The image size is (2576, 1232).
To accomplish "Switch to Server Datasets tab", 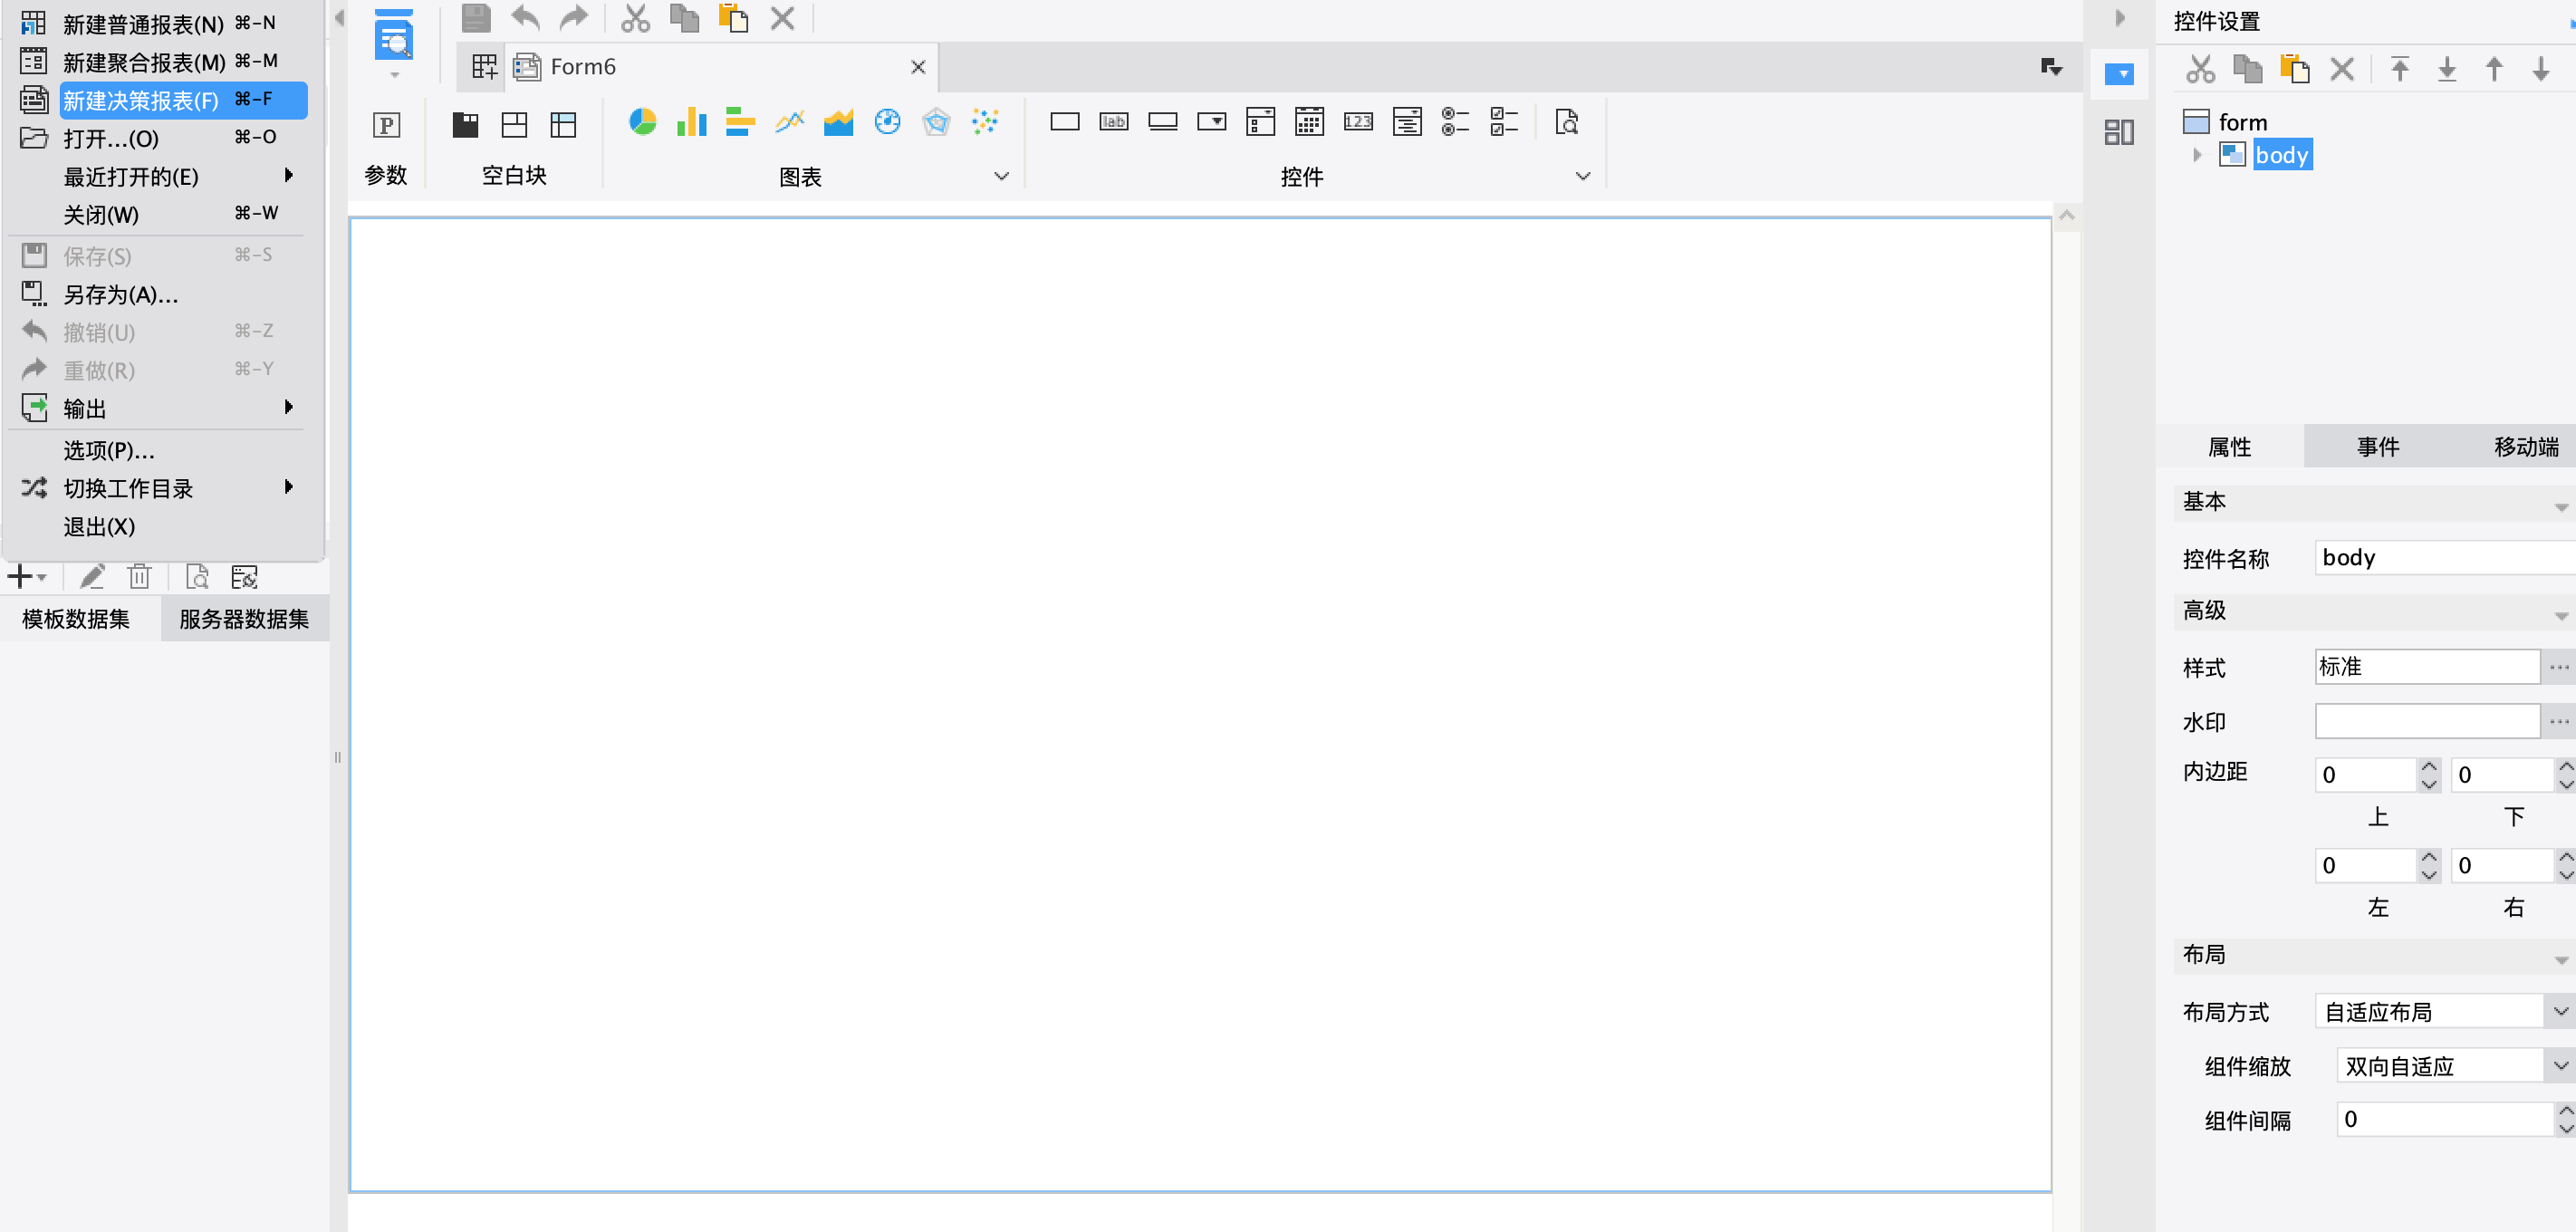I will [x=244, y=619].
